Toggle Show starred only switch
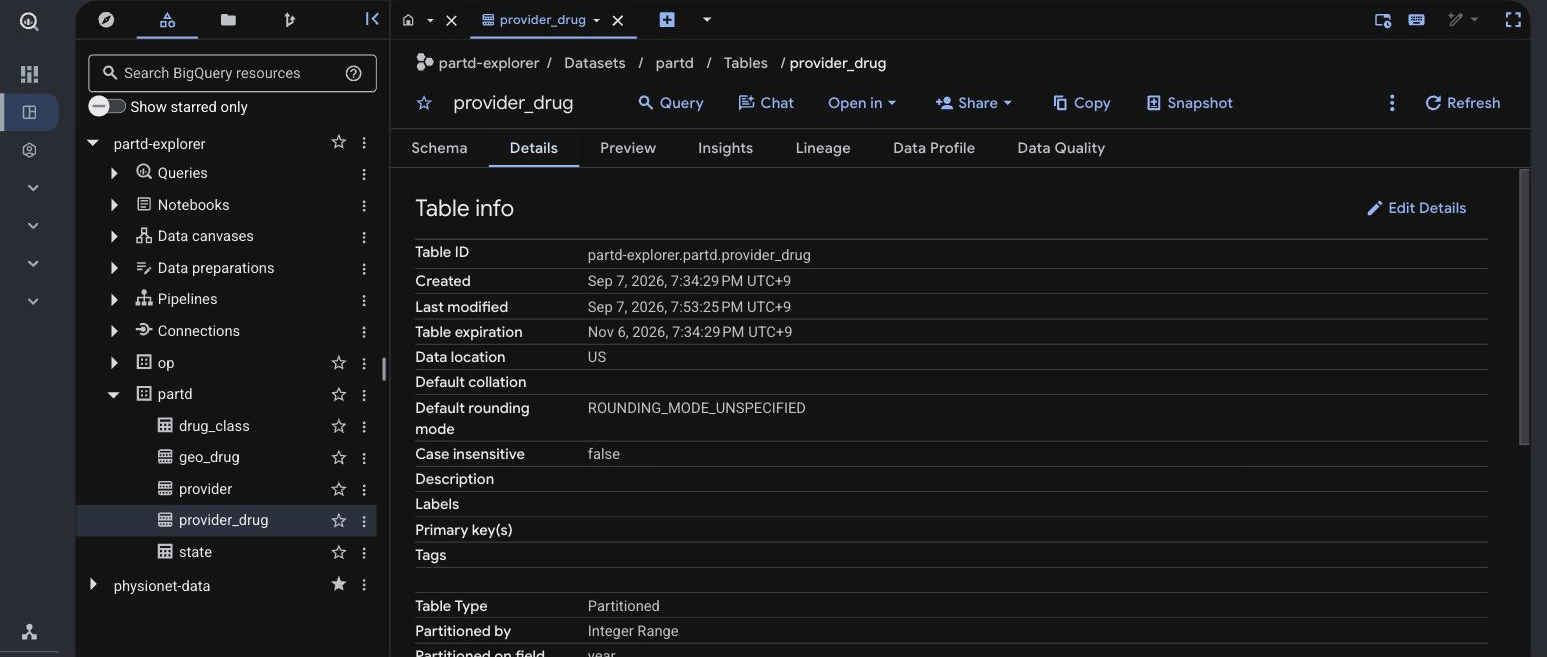The height and width of the screenshot is (657, 1547). click(107, 106)
